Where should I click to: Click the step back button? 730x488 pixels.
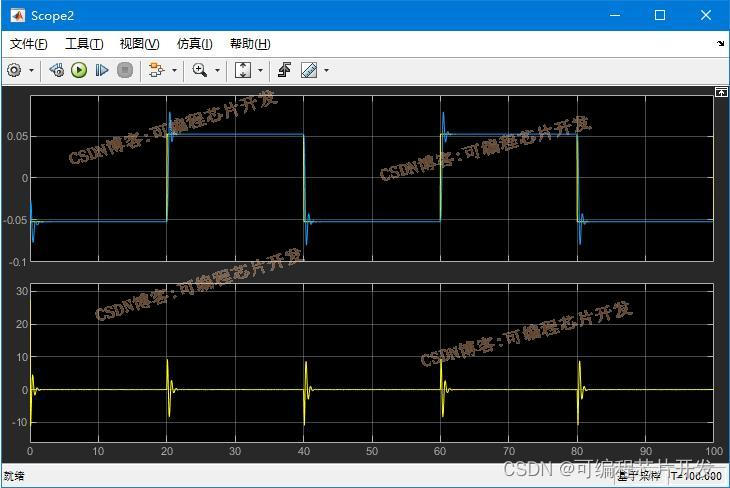pos(56,70)
